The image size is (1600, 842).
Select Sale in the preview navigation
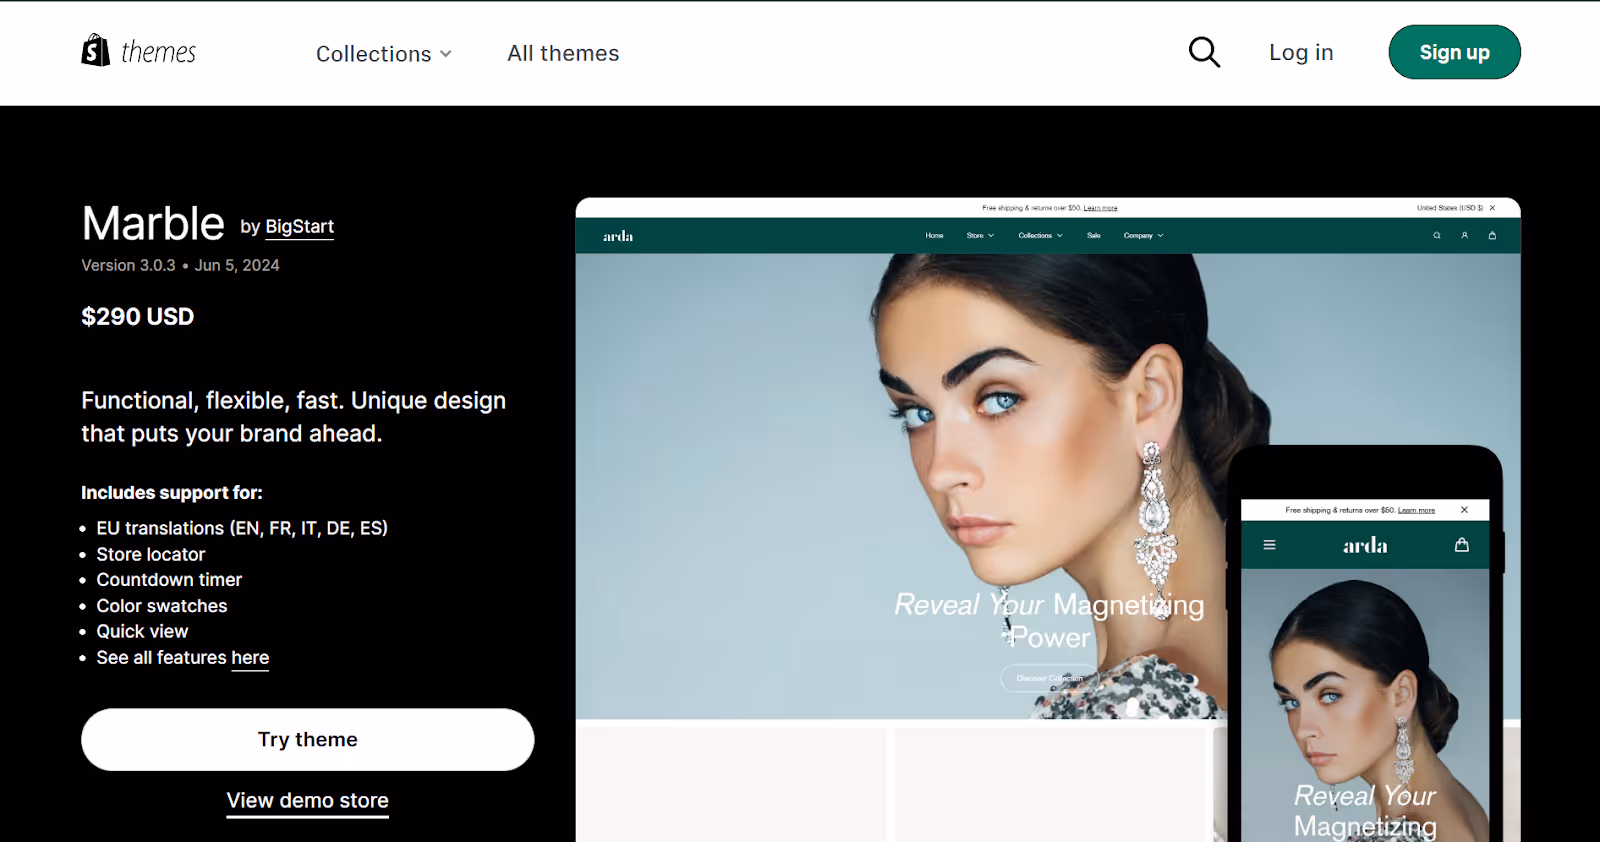[x=1094, y=236]
